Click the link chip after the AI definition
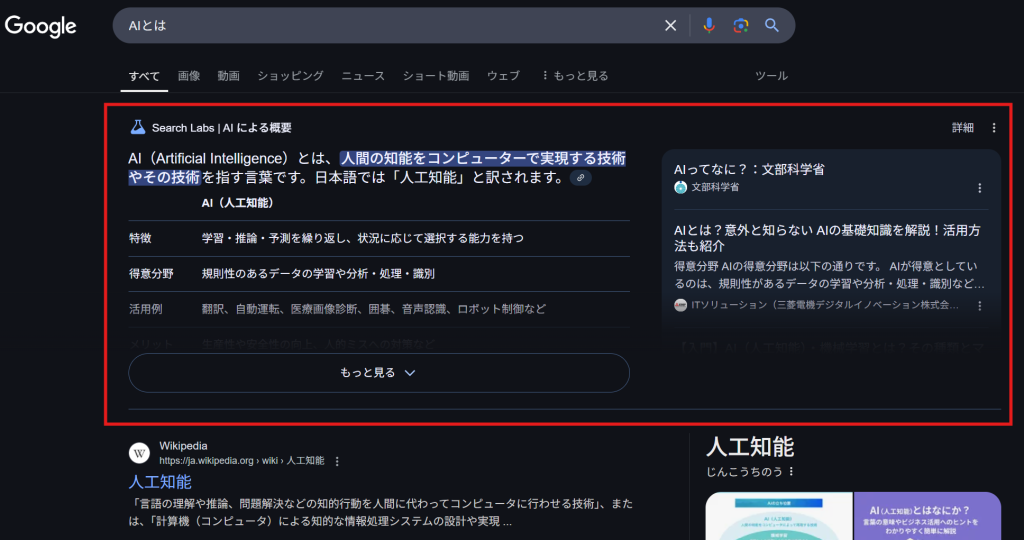The width and height of the screenshot is (1024, 540). click(581, 178)
